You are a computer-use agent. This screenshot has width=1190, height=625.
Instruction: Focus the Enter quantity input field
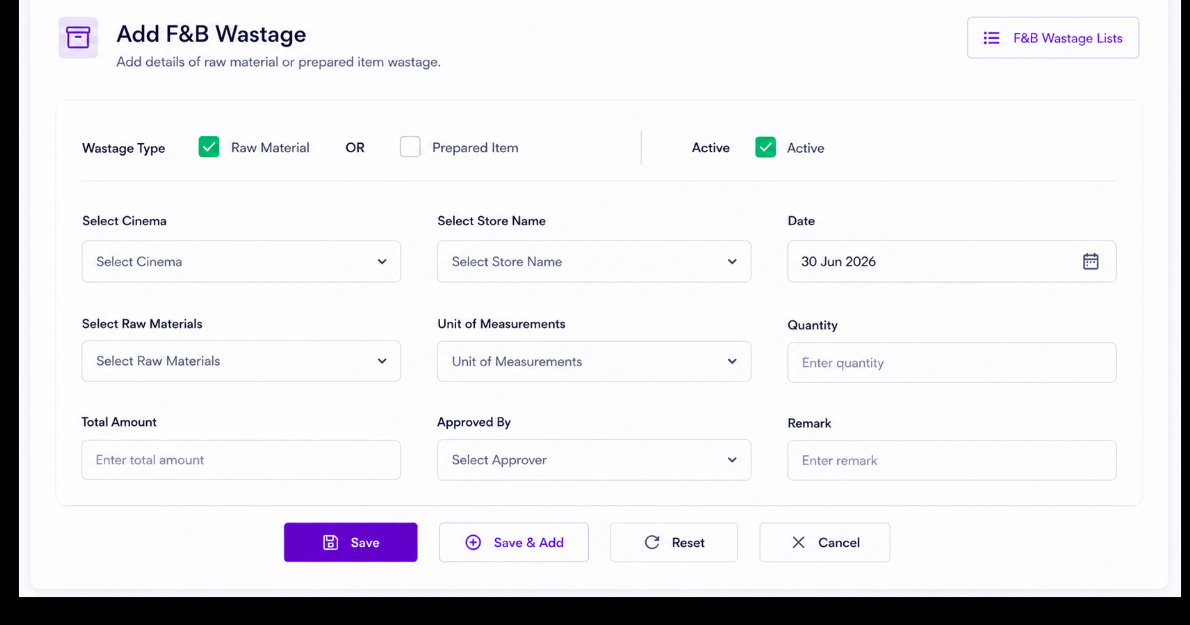[x=952, y=363]
